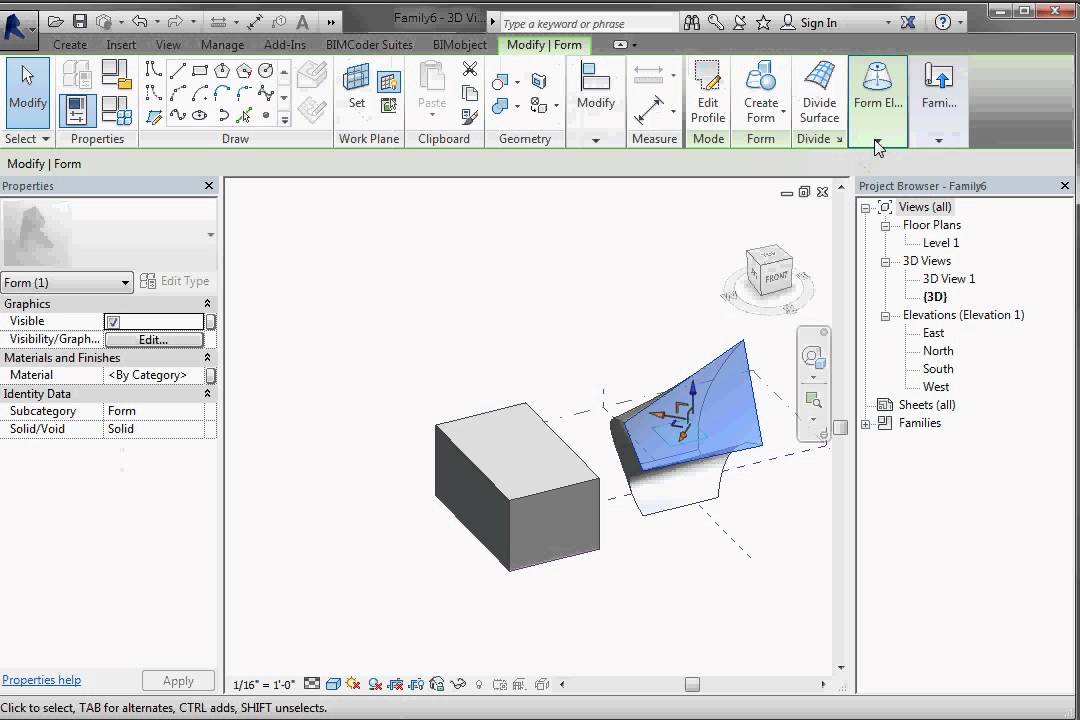This screenshot has height=720, width=1080.
Task: Click the Open folder icon in quick access toolbar
Action: coord(56,21)
